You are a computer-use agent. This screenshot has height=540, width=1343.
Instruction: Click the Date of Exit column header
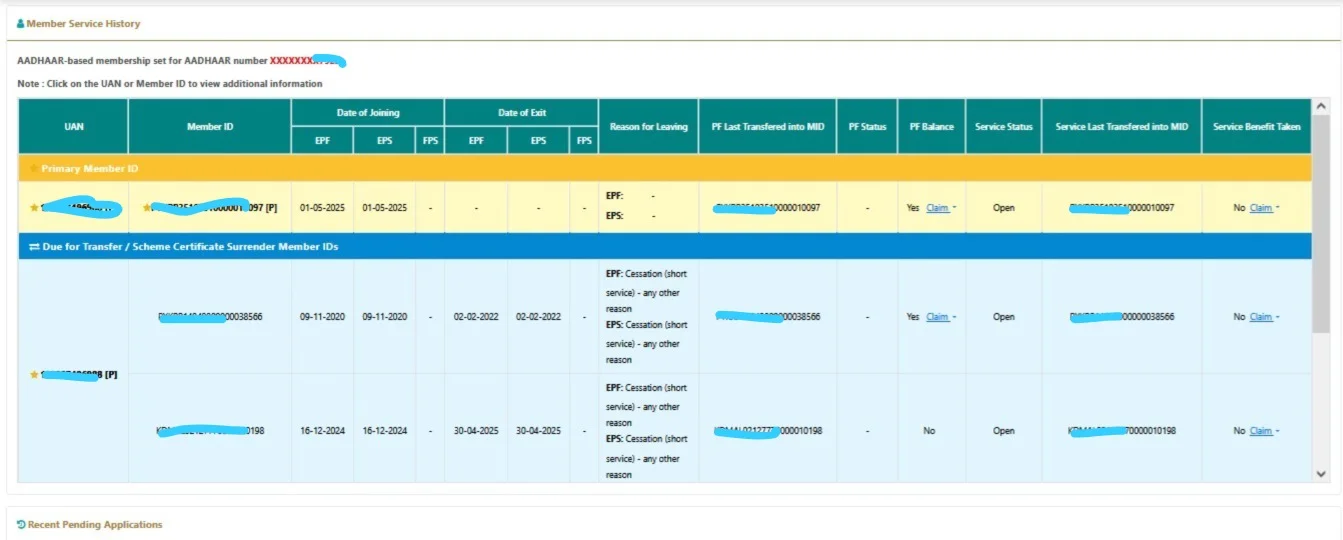pos(522,113)
